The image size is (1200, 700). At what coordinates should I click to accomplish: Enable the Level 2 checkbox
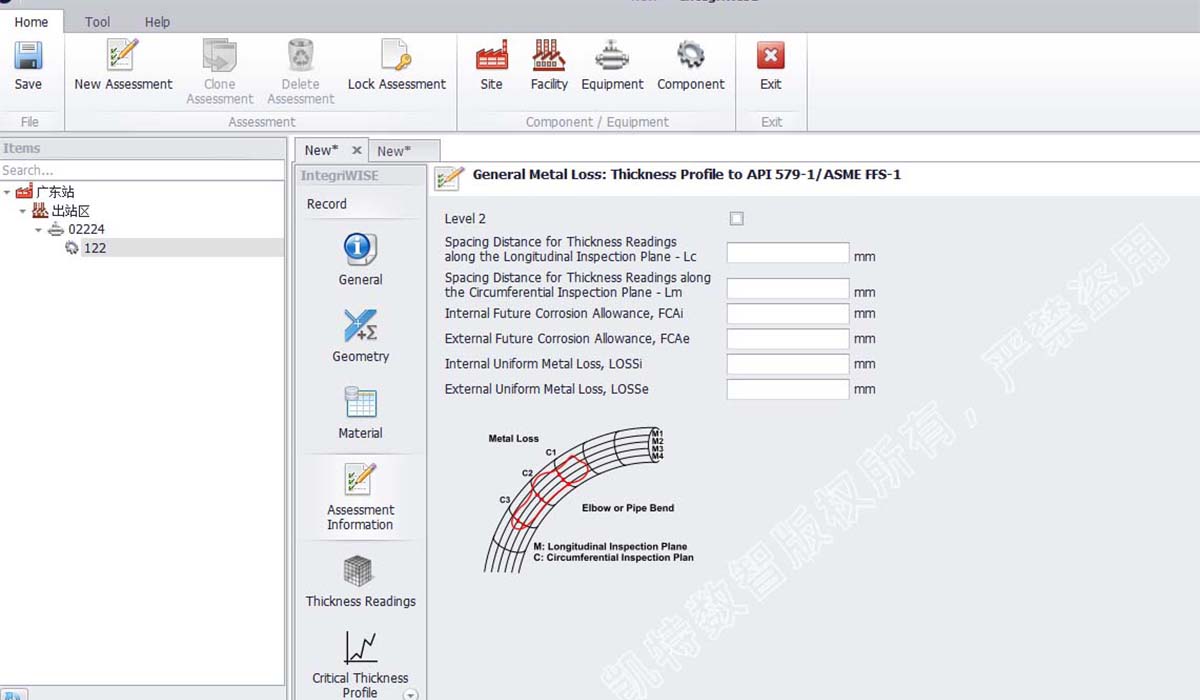(x=737, y=219)
